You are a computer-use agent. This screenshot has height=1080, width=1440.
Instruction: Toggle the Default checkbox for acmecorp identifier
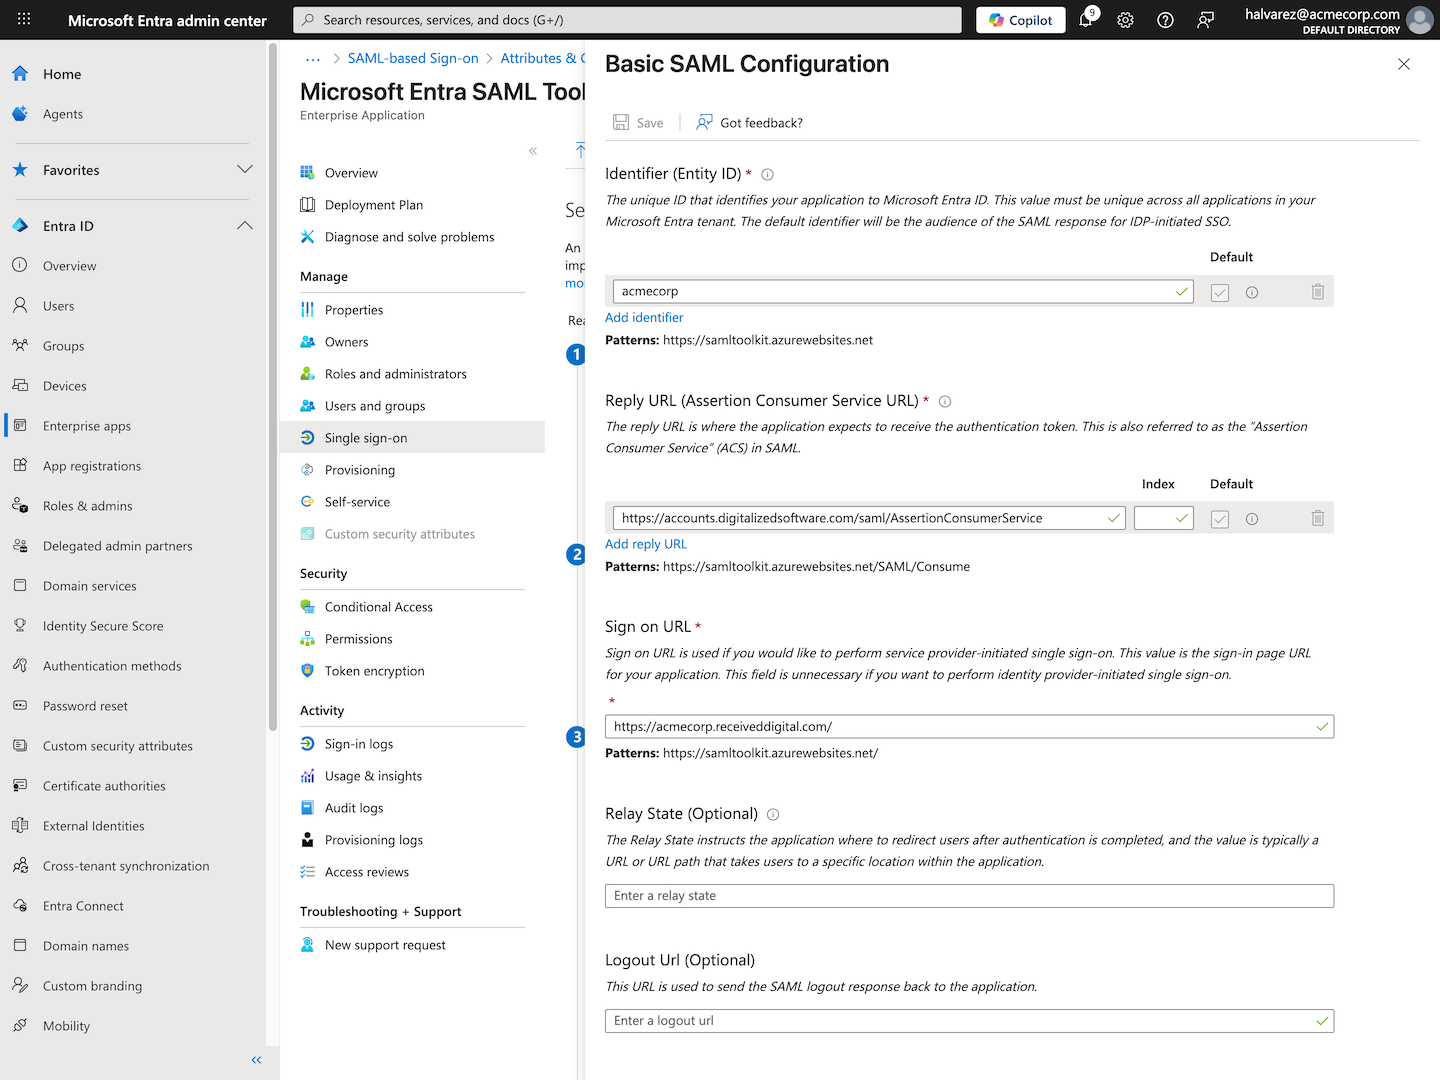click(x=1220, y=292)
